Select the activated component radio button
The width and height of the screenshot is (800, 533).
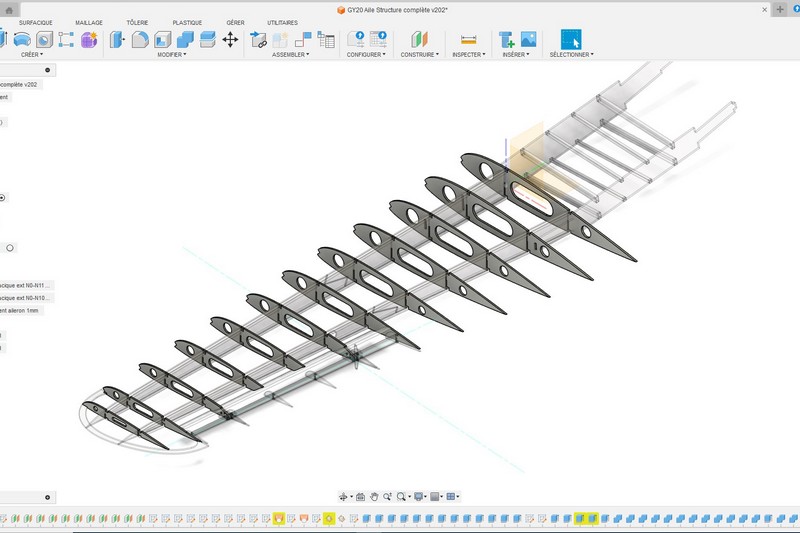(2, 198)
